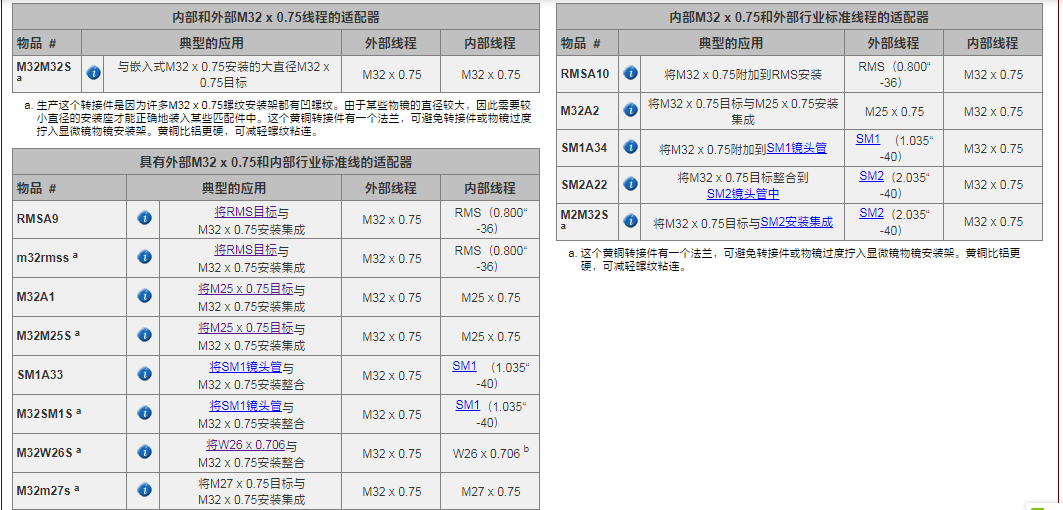
Task: Follow the SM2安装集成 link
Action: (x=797, y=222)
